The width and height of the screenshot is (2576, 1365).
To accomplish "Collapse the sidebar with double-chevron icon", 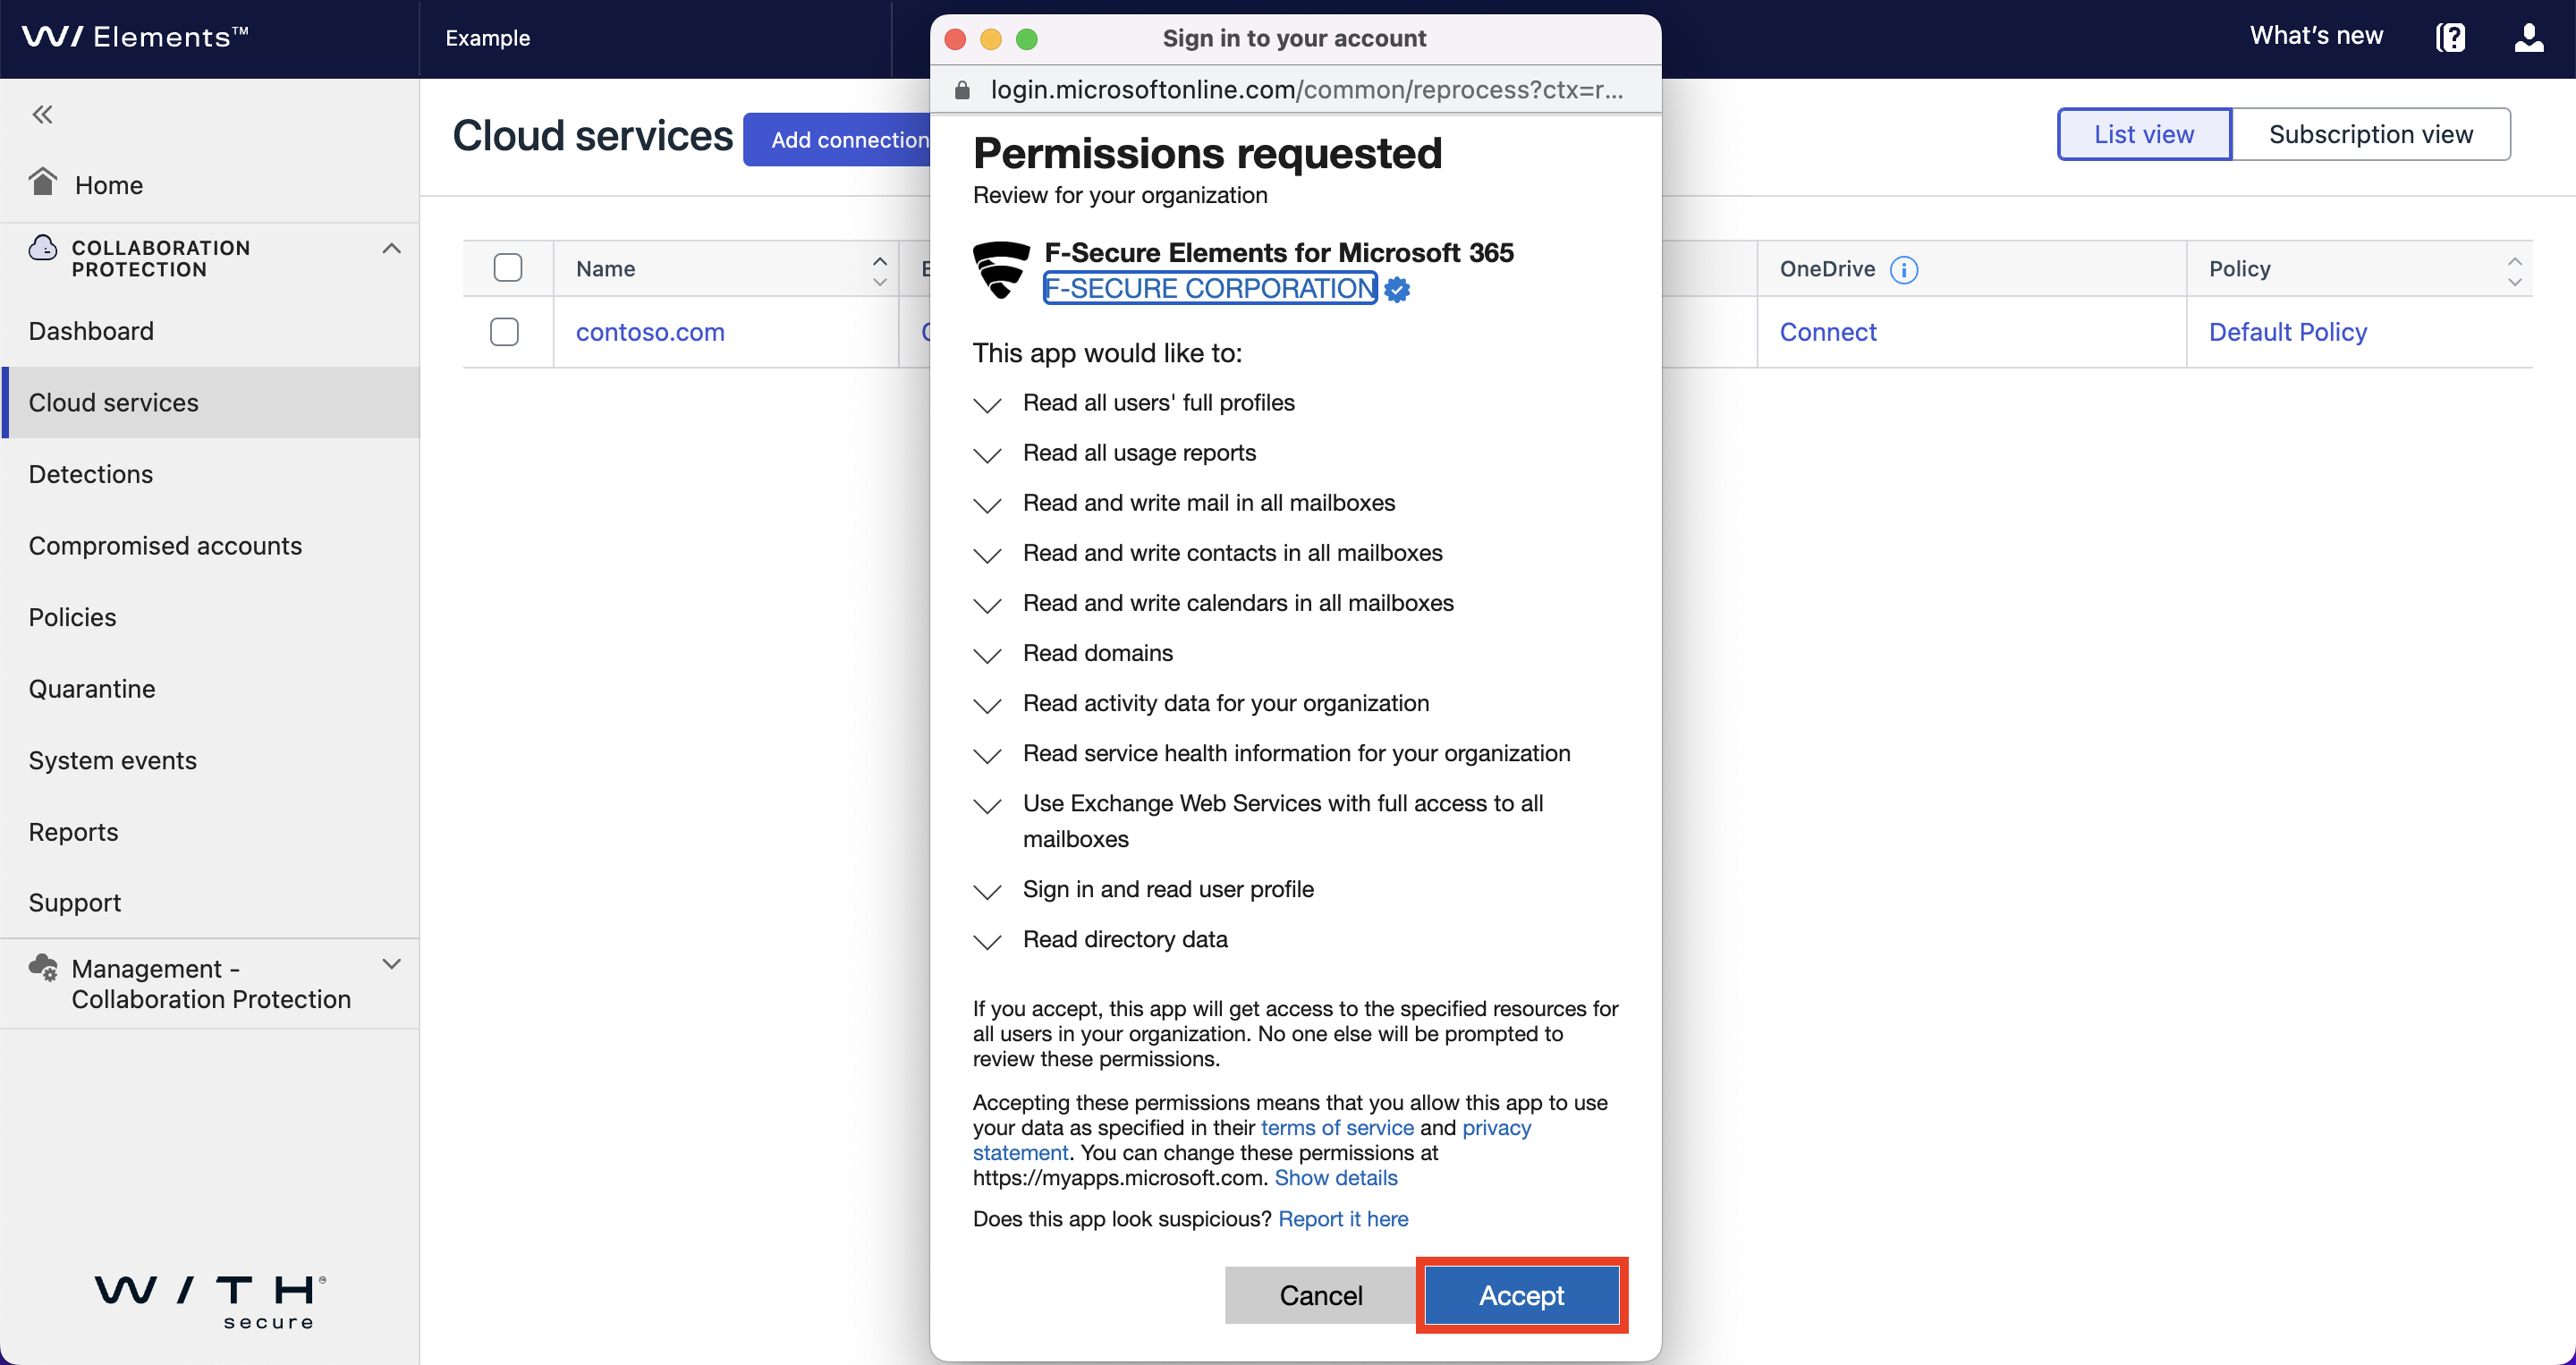I will click(42, 114).
